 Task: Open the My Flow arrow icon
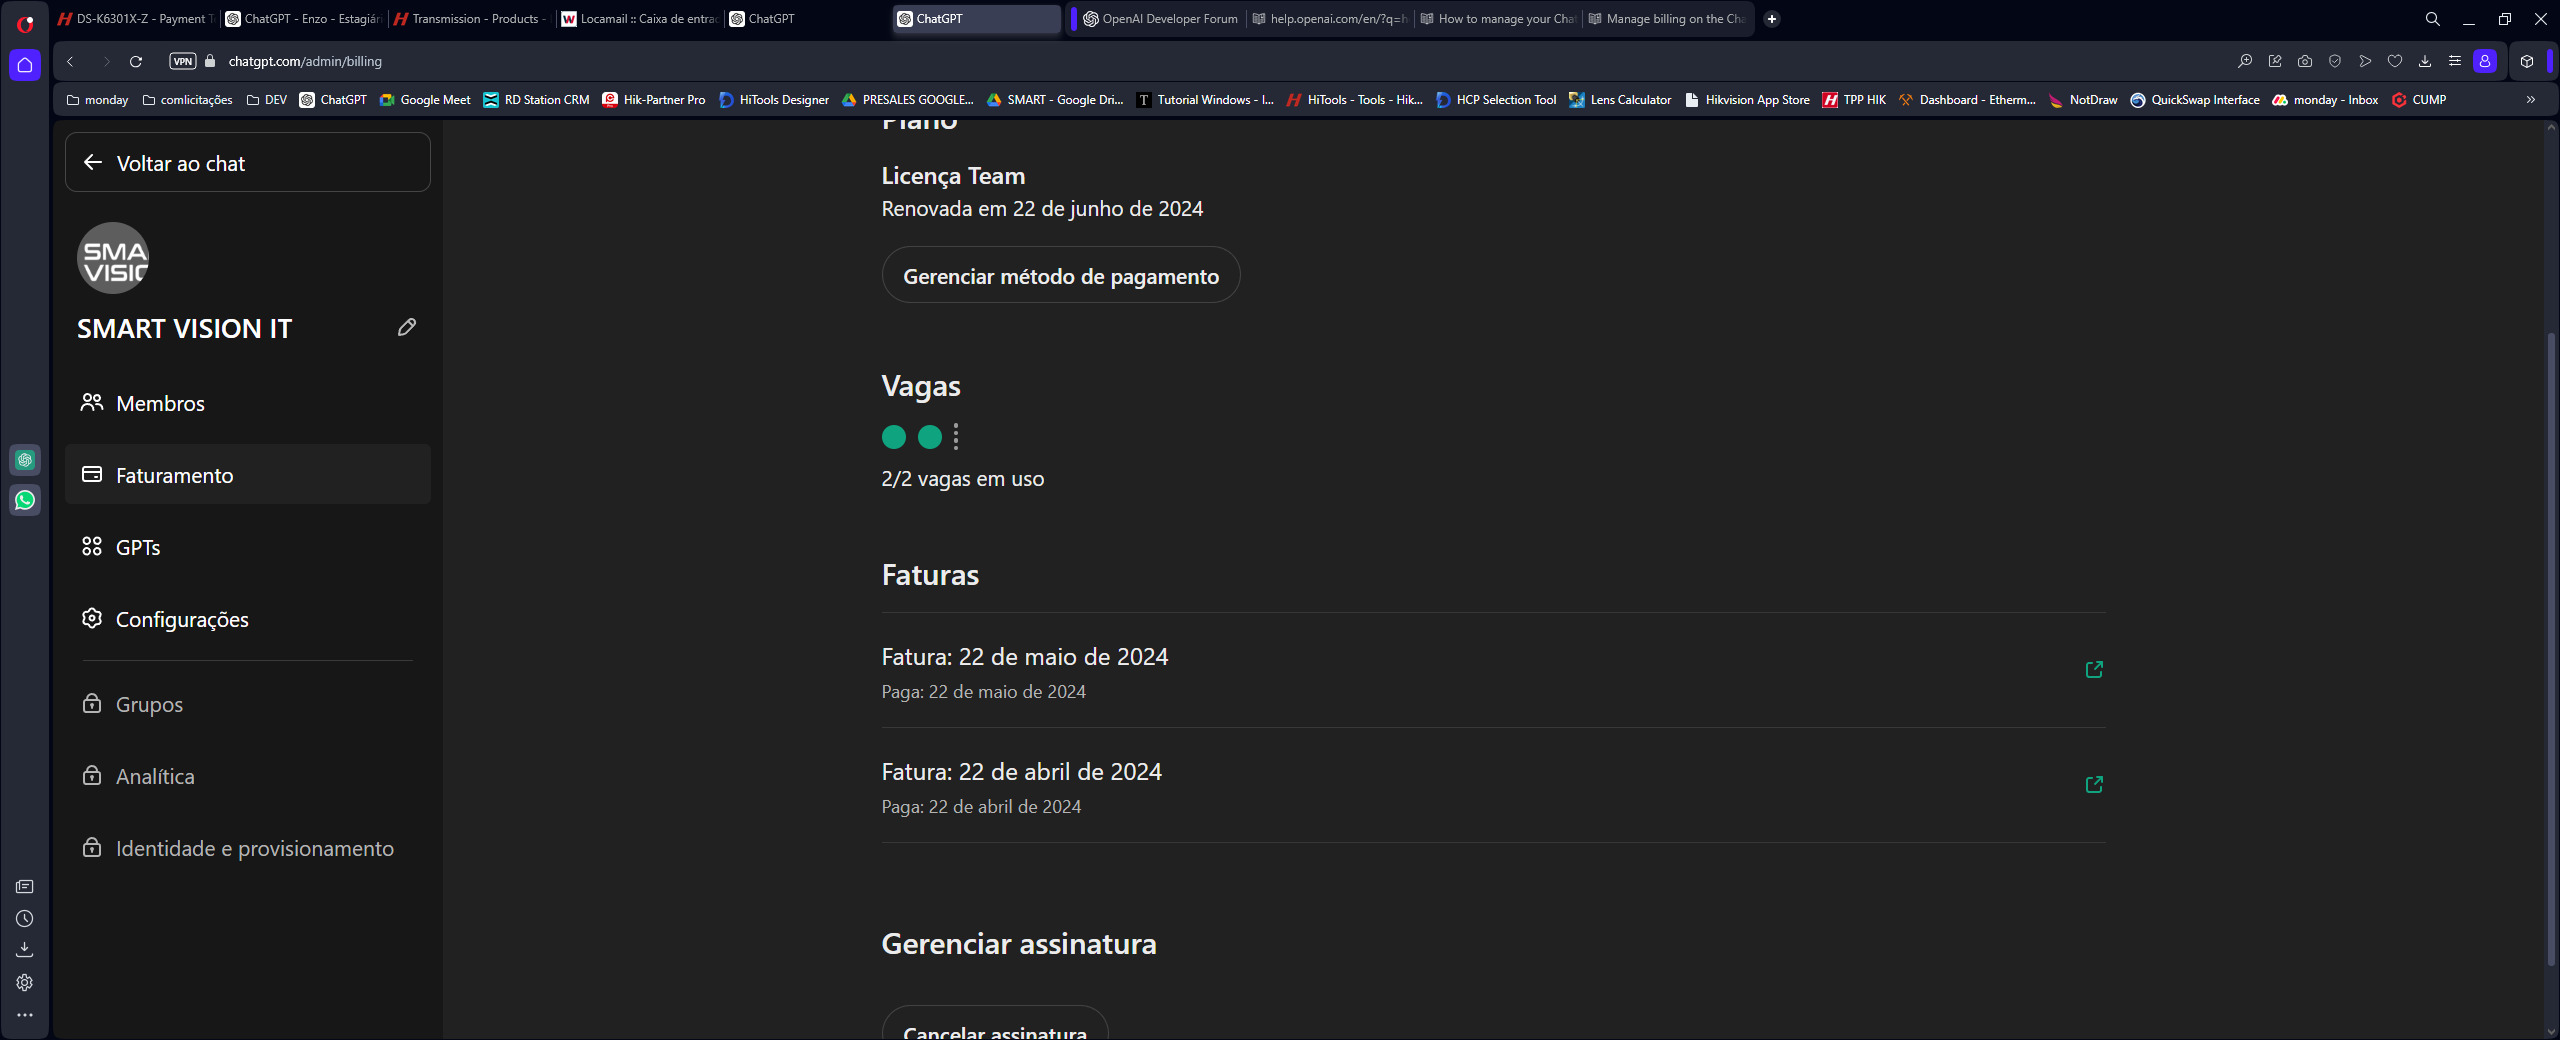point(2365,61)
